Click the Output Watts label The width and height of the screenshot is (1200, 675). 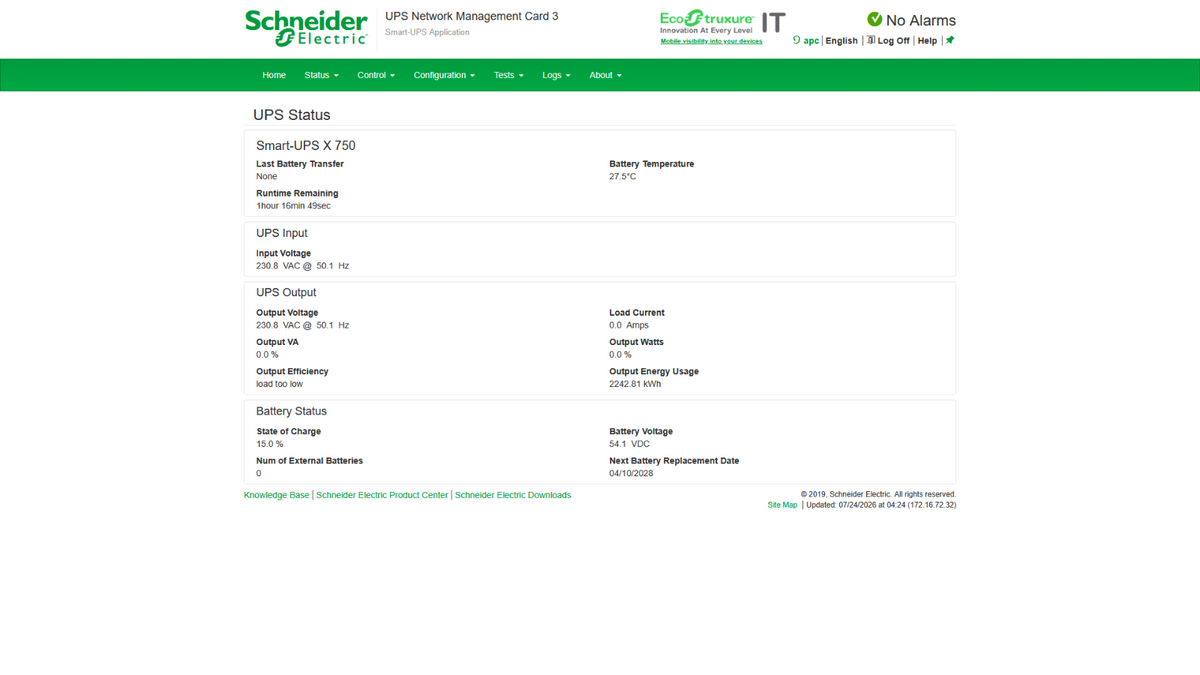point(636,342)
